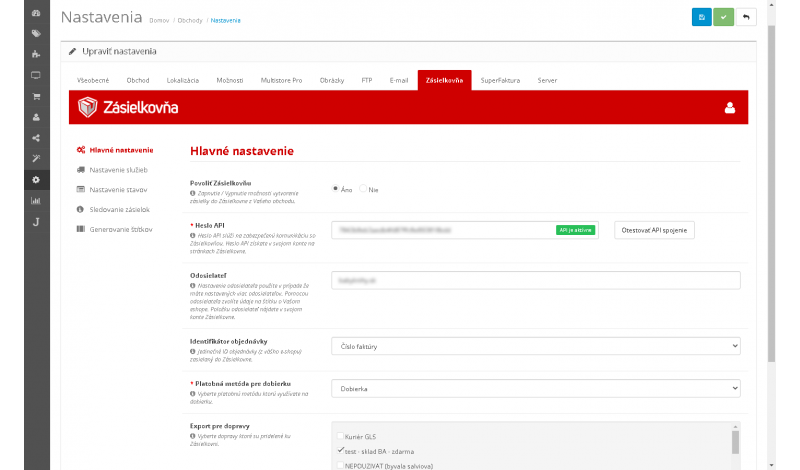Click the Export pre dopravy list scrollbar thumb
The width and height of the screenshot is (800, 470).
(x=735, y=442)
